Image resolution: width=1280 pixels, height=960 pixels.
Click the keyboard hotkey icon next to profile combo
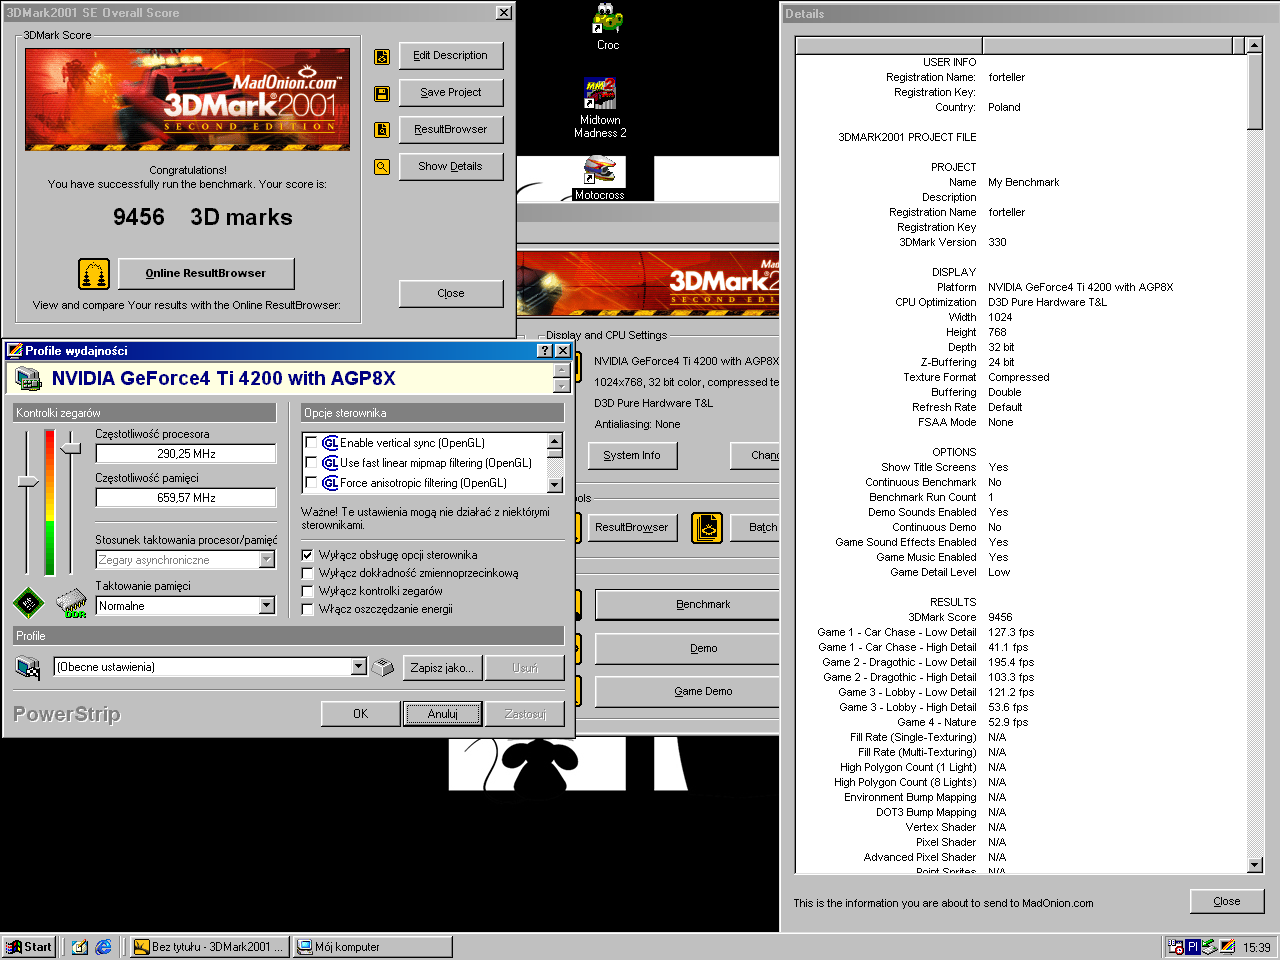(x=383, y=667)
